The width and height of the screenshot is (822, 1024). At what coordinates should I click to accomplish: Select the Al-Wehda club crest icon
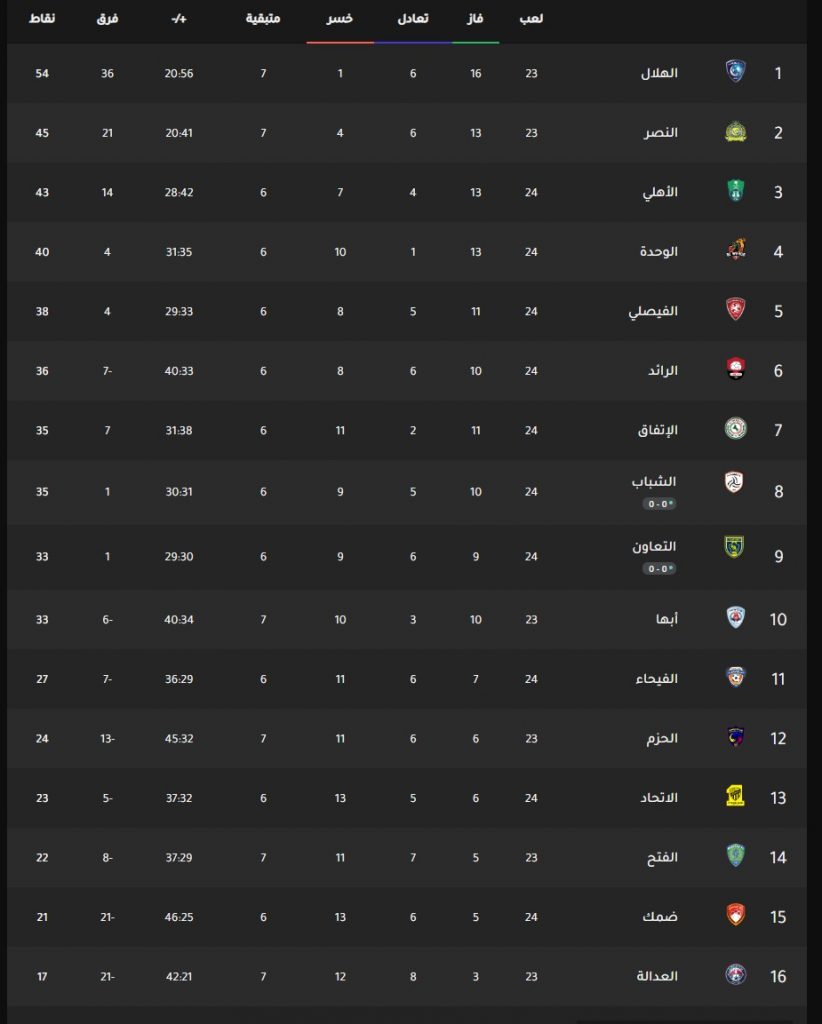[736, 249]
